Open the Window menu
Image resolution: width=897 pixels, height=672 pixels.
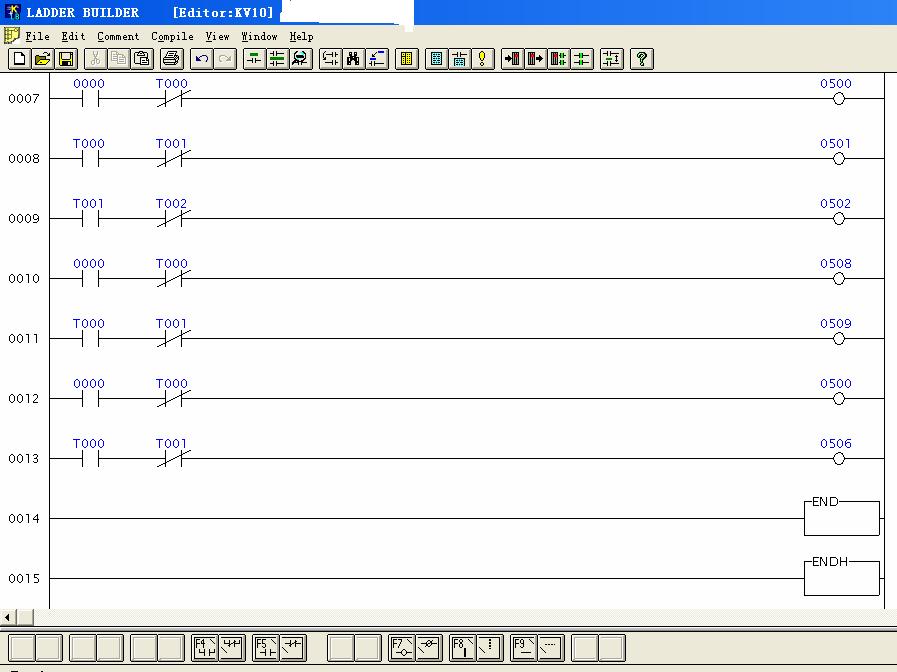tap(259, 37)
